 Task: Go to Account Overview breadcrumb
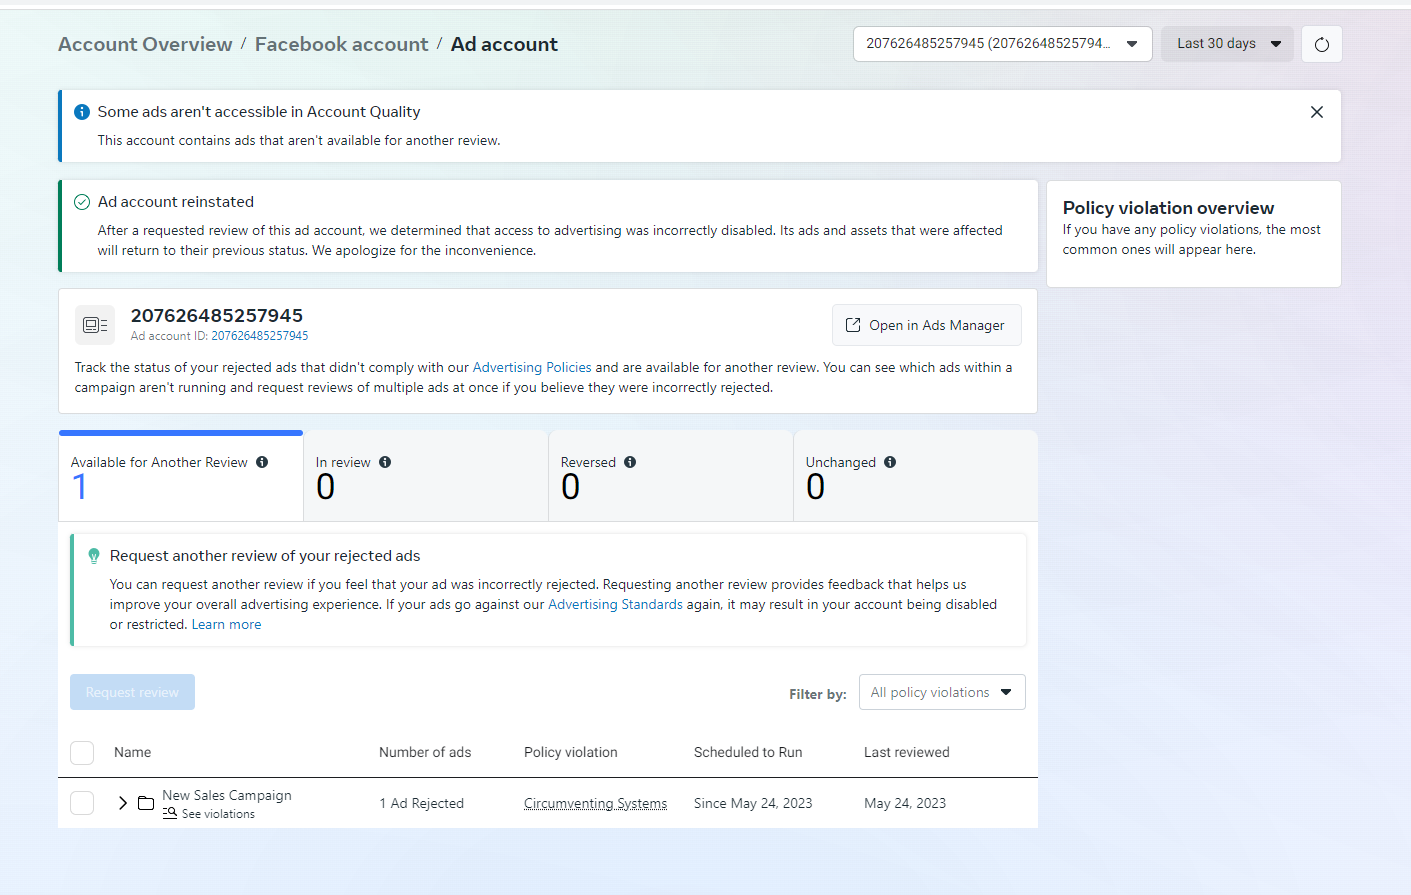click(x=145, y=44)
